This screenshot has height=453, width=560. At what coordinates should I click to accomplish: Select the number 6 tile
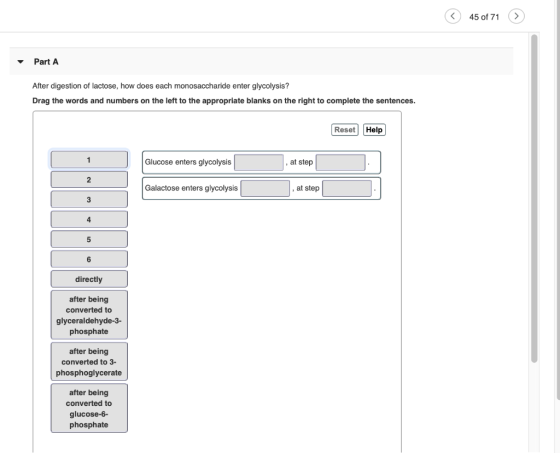(x=89, y=259)
